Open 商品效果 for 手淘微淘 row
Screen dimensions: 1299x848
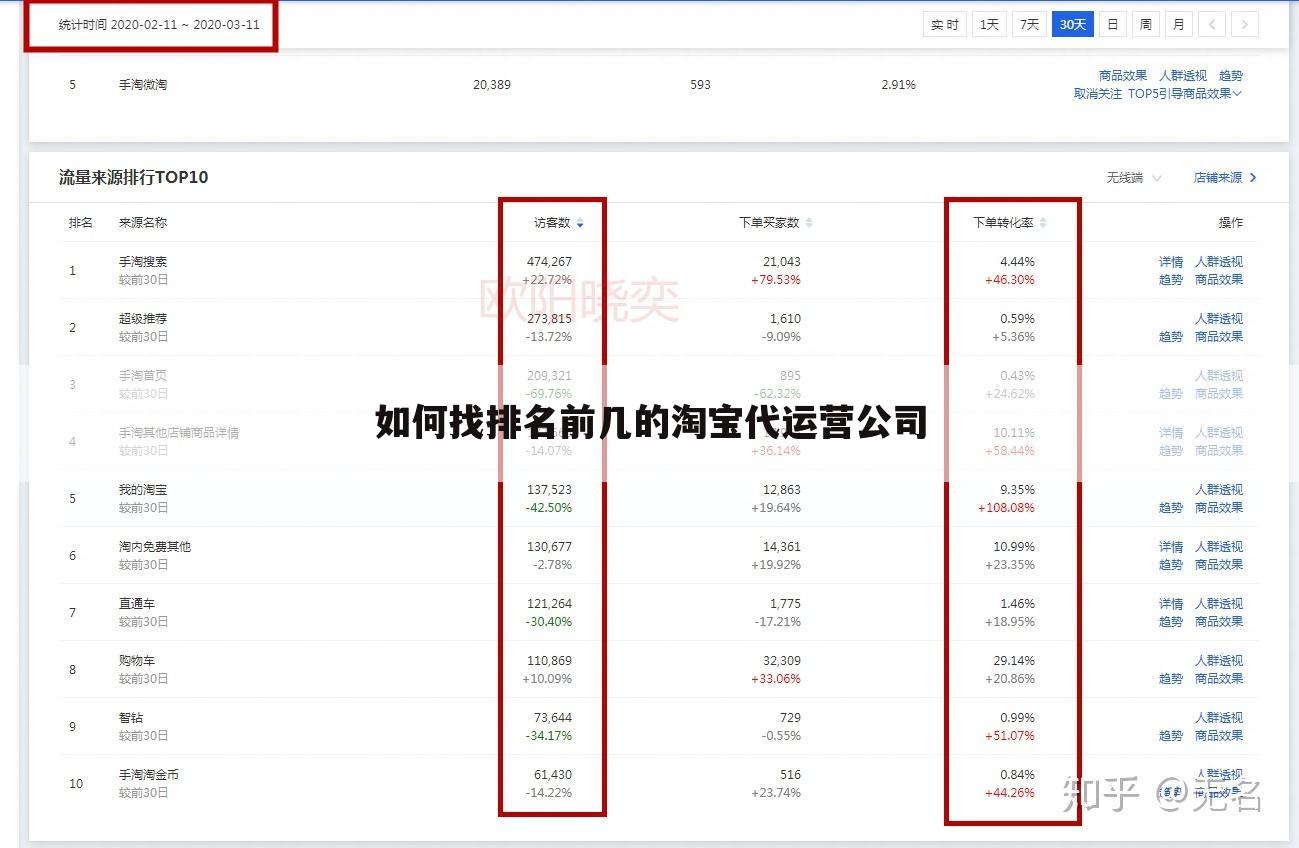pyautogui.click(x=1123, y=76)
